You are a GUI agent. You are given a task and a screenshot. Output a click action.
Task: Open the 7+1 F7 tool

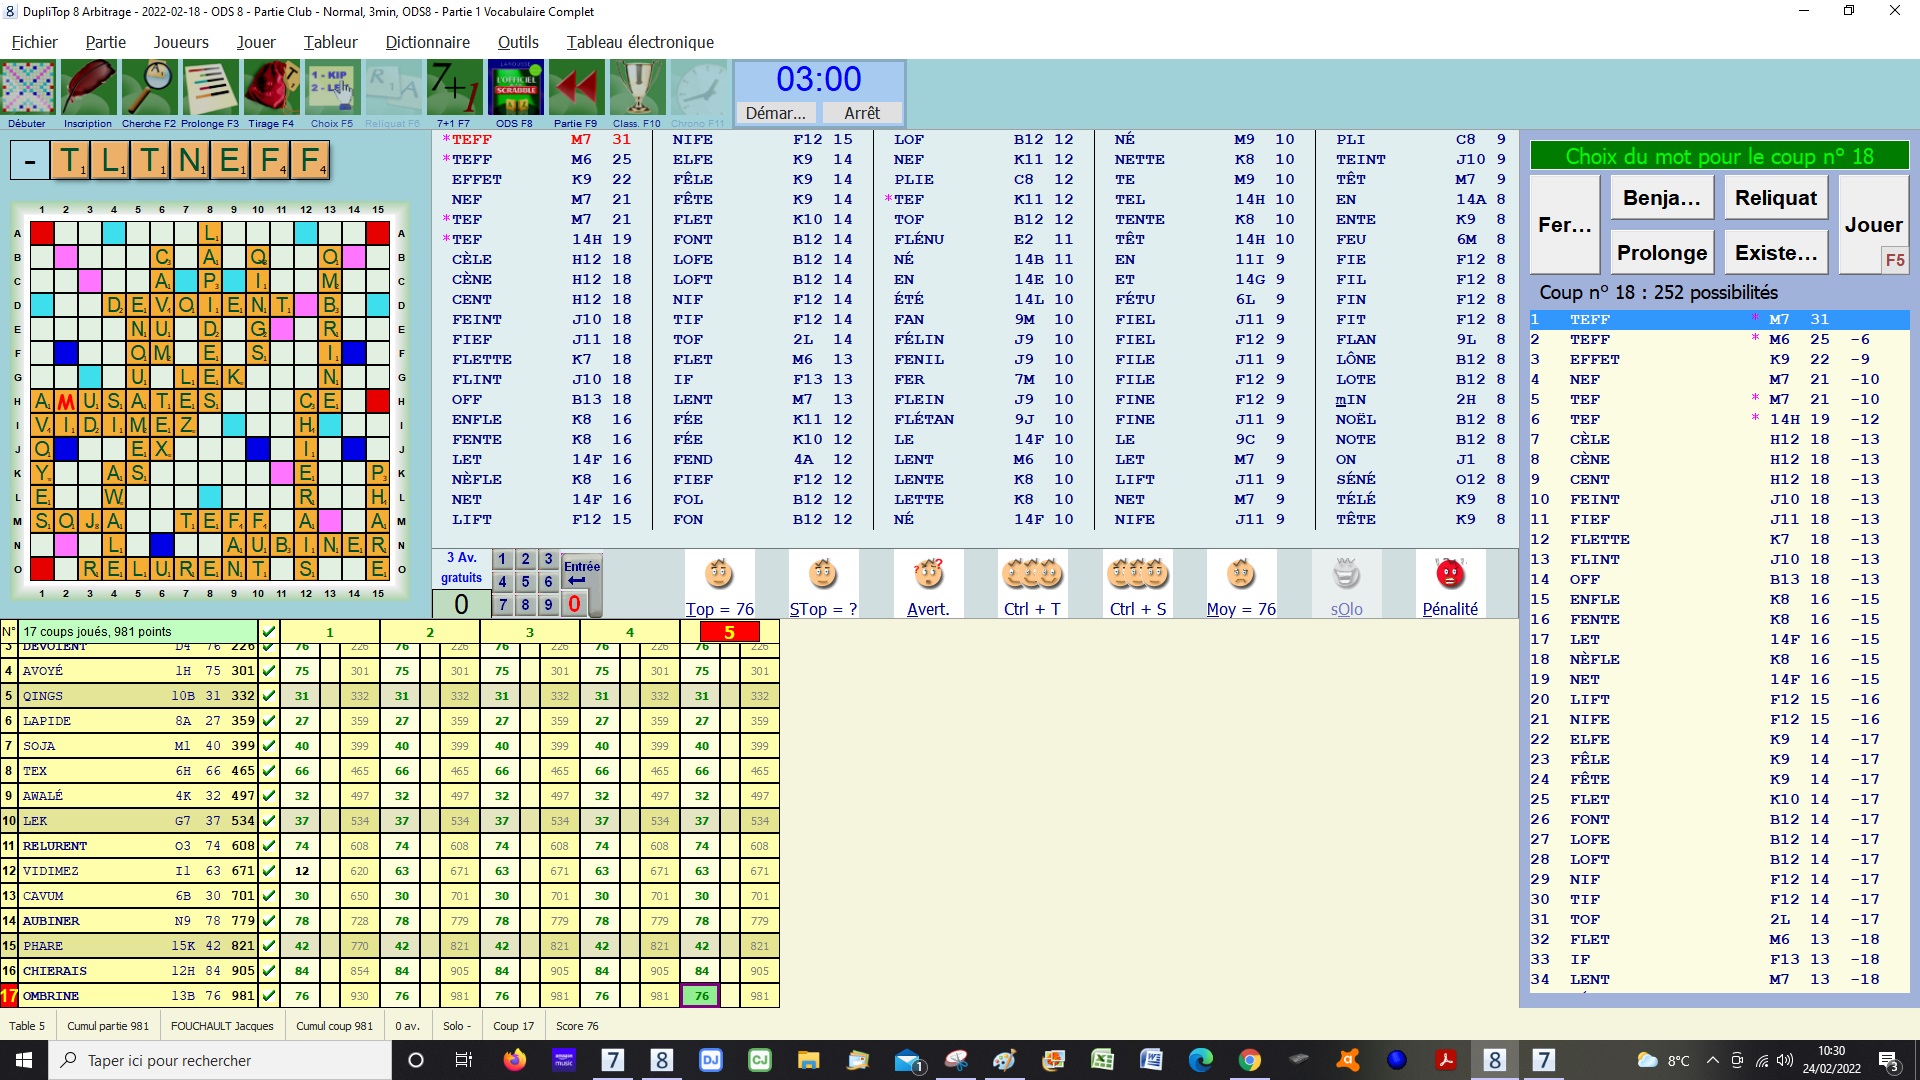(x=453, y=89)
